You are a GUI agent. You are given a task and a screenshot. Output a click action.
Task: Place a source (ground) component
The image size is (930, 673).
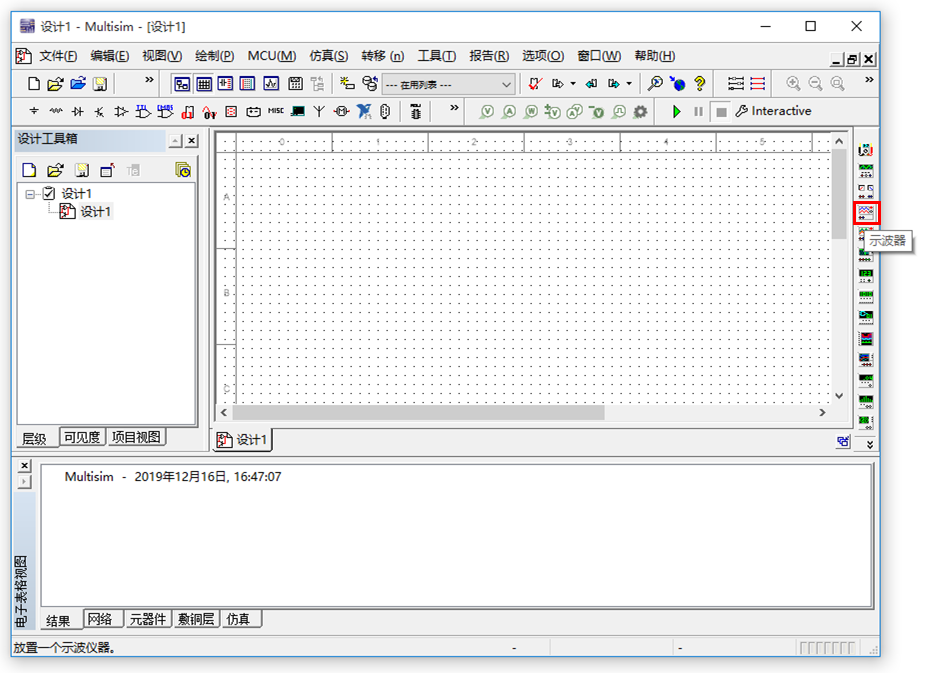click(34, 111)
